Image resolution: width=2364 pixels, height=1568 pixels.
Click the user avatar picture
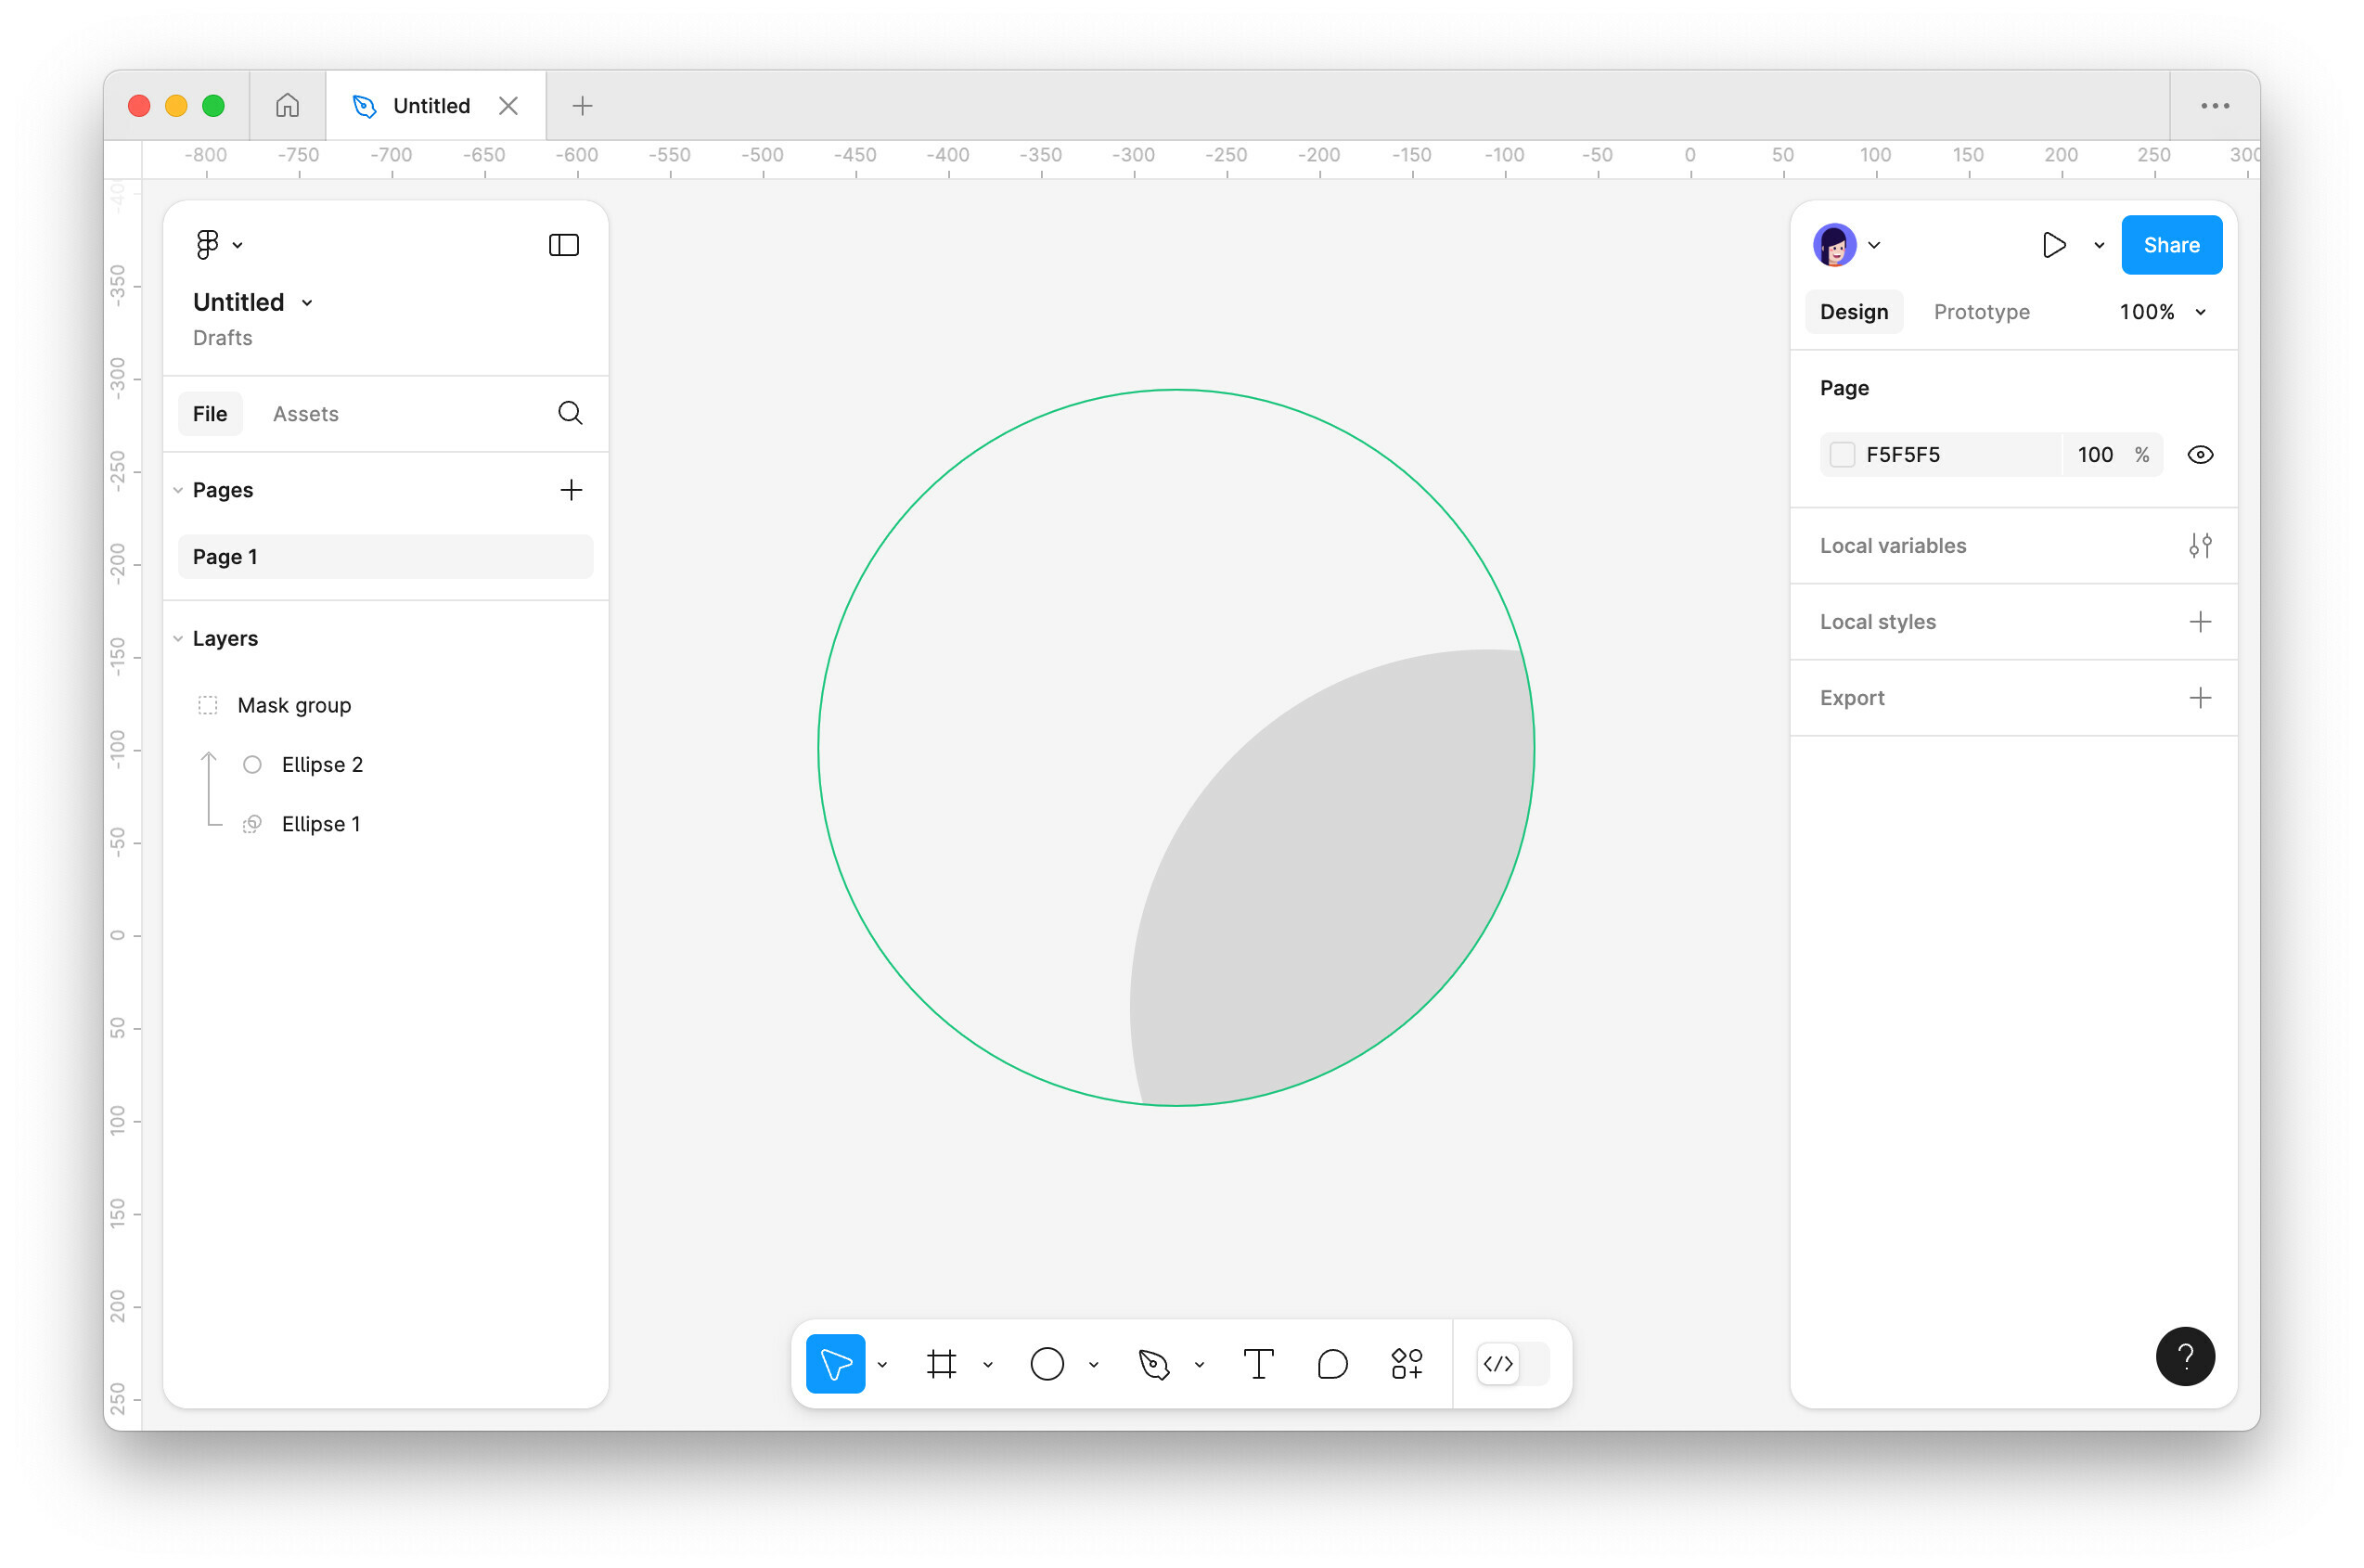[1835, 245]
